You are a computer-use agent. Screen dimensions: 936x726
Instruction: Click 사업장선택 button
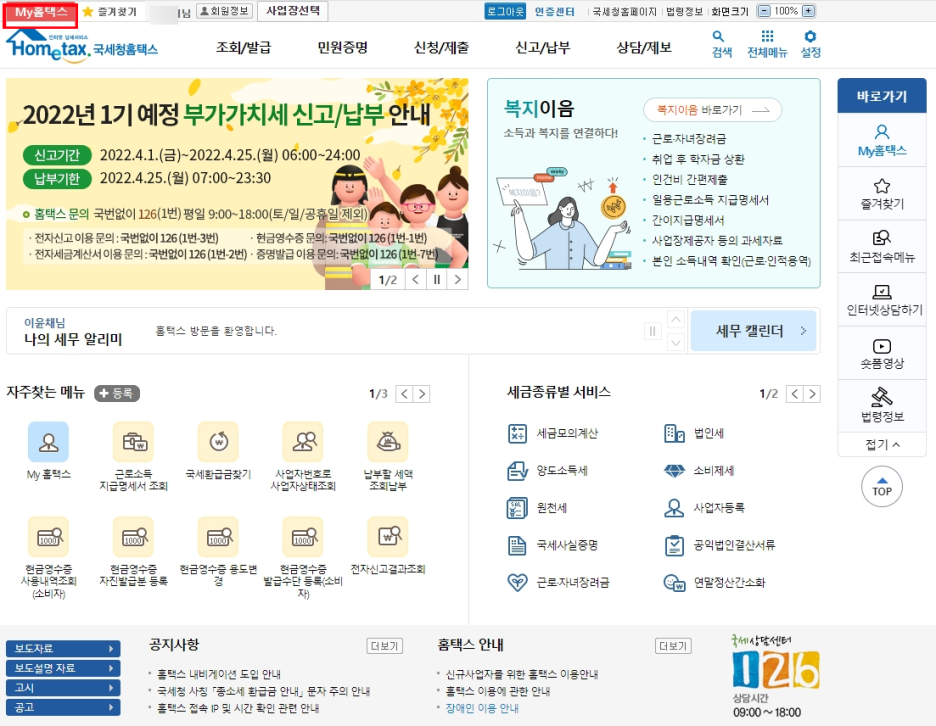point(292,11)
